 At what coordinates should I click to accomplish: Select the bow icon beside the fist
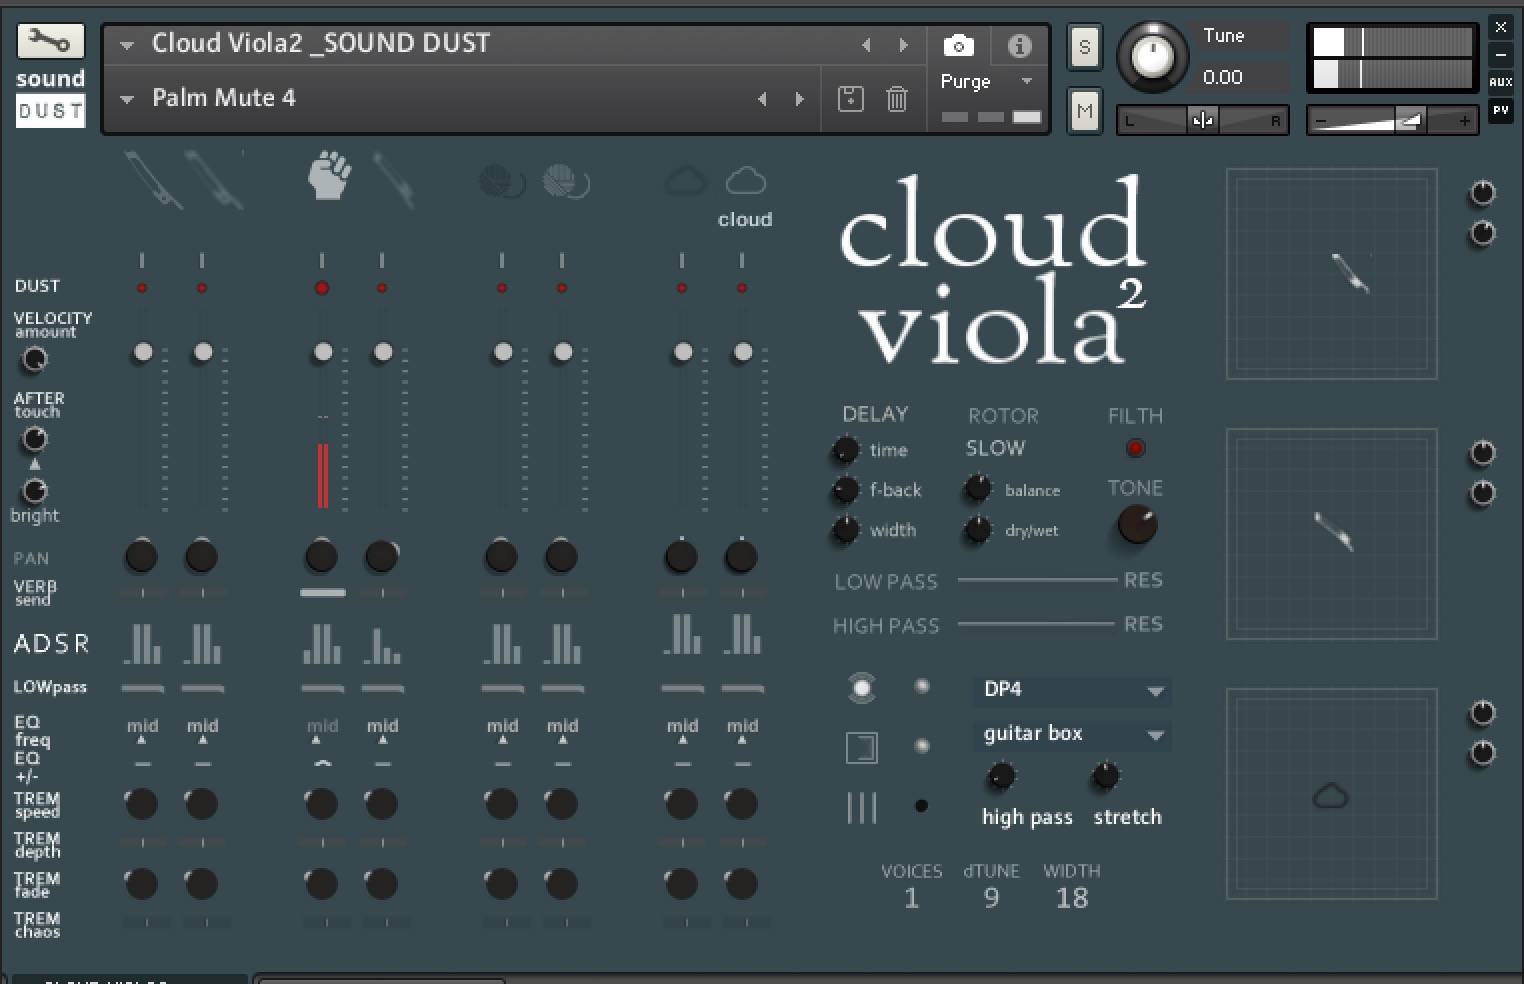(x=393, y=180)
